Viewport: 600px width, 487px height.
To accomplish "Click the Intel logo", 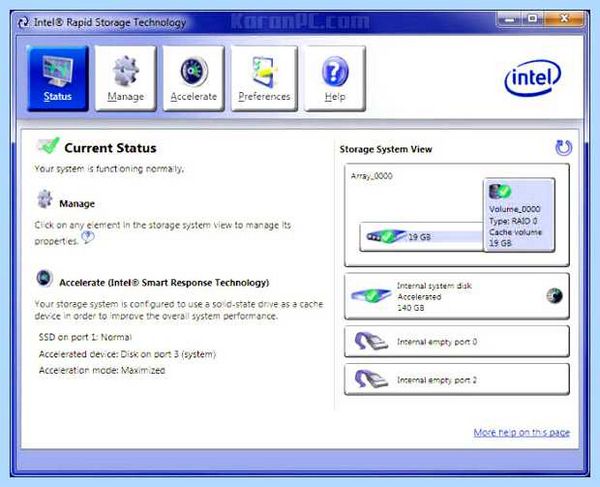I will pos(533,78).
